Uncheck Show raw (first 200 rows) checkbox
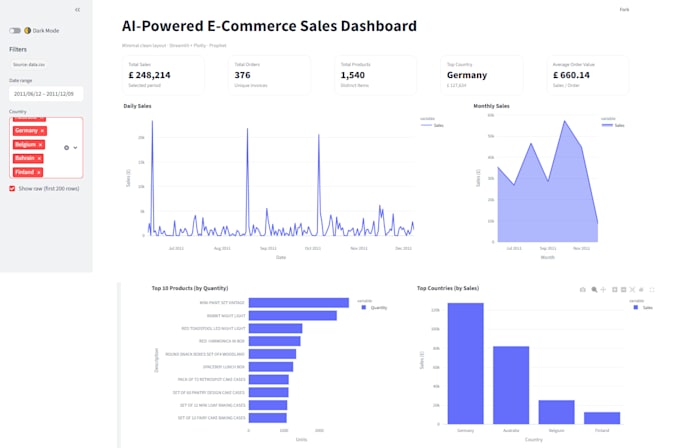The height and width of the screenshot is (448, 680). point(12,189)
